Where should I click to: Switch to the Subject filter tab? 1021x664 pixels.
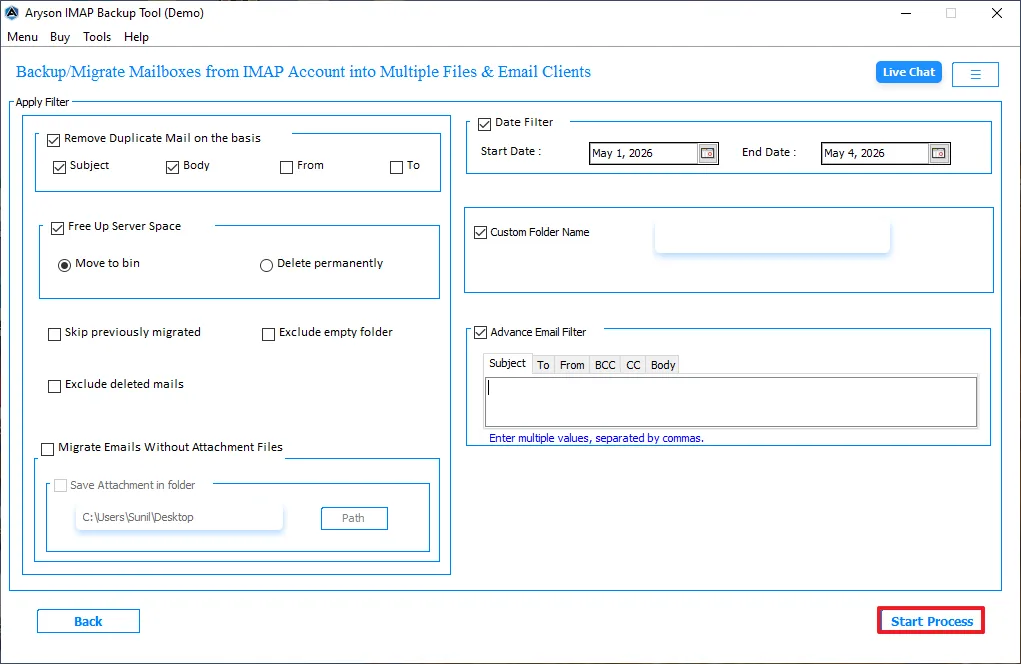point(507,363)
